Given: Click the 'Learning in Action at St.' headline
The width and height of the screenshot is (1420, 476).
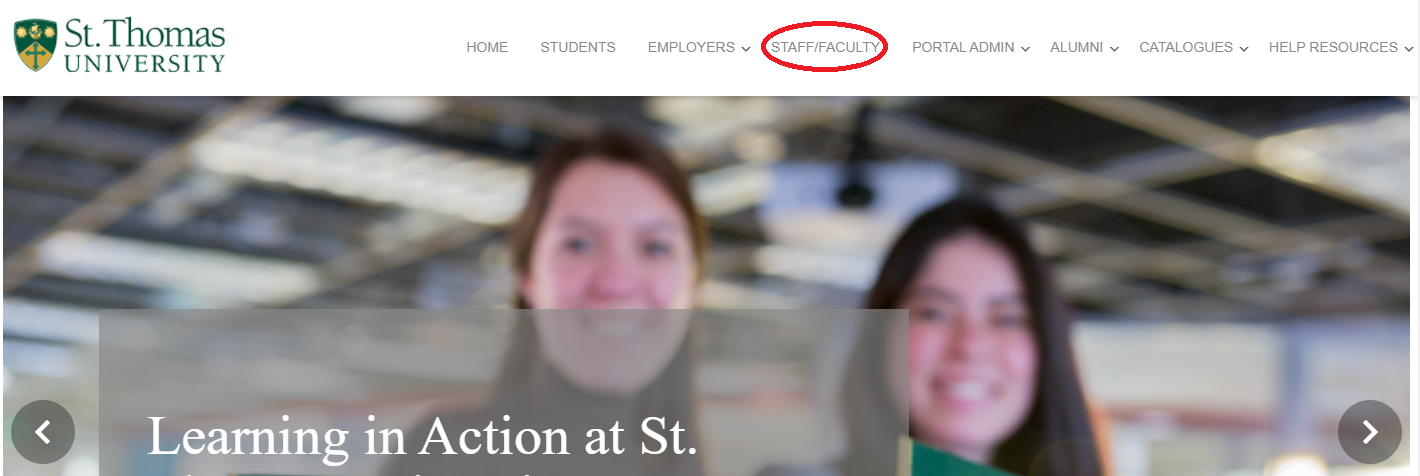Looking at the screenshot, I should [421, 436].
